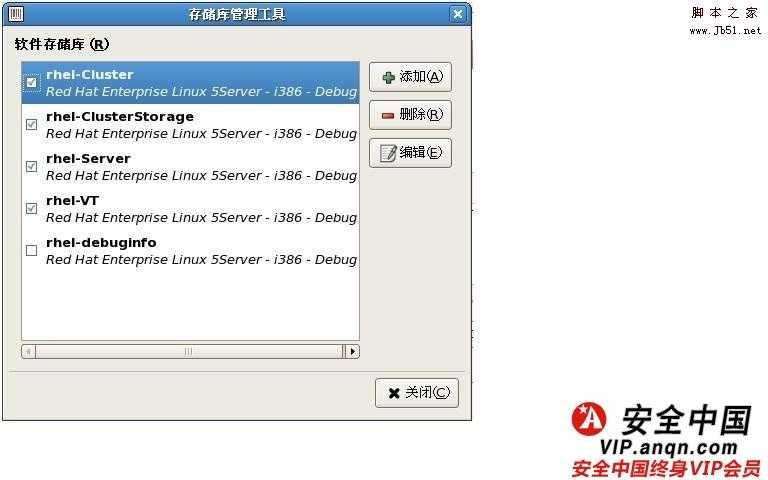The image size is (768, 480).
Task: Select the rhel-VT repository row
Action: pos(191,209)
